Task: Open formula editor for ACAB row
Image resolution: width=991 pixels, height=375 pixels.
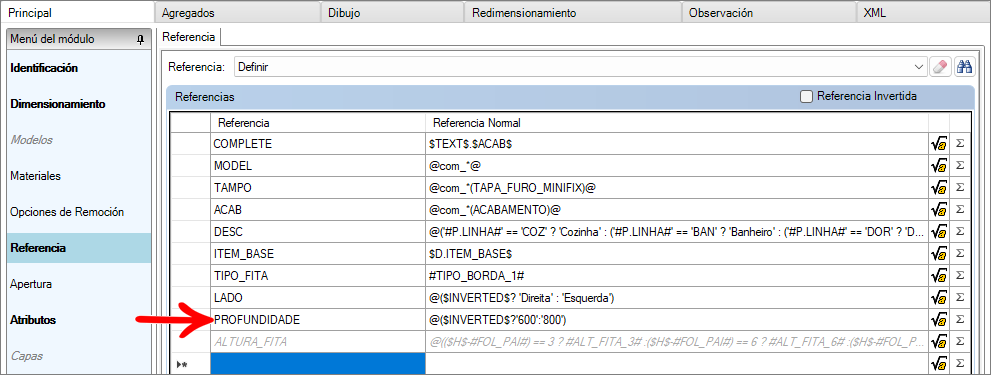Action: [x=939, y=210]
